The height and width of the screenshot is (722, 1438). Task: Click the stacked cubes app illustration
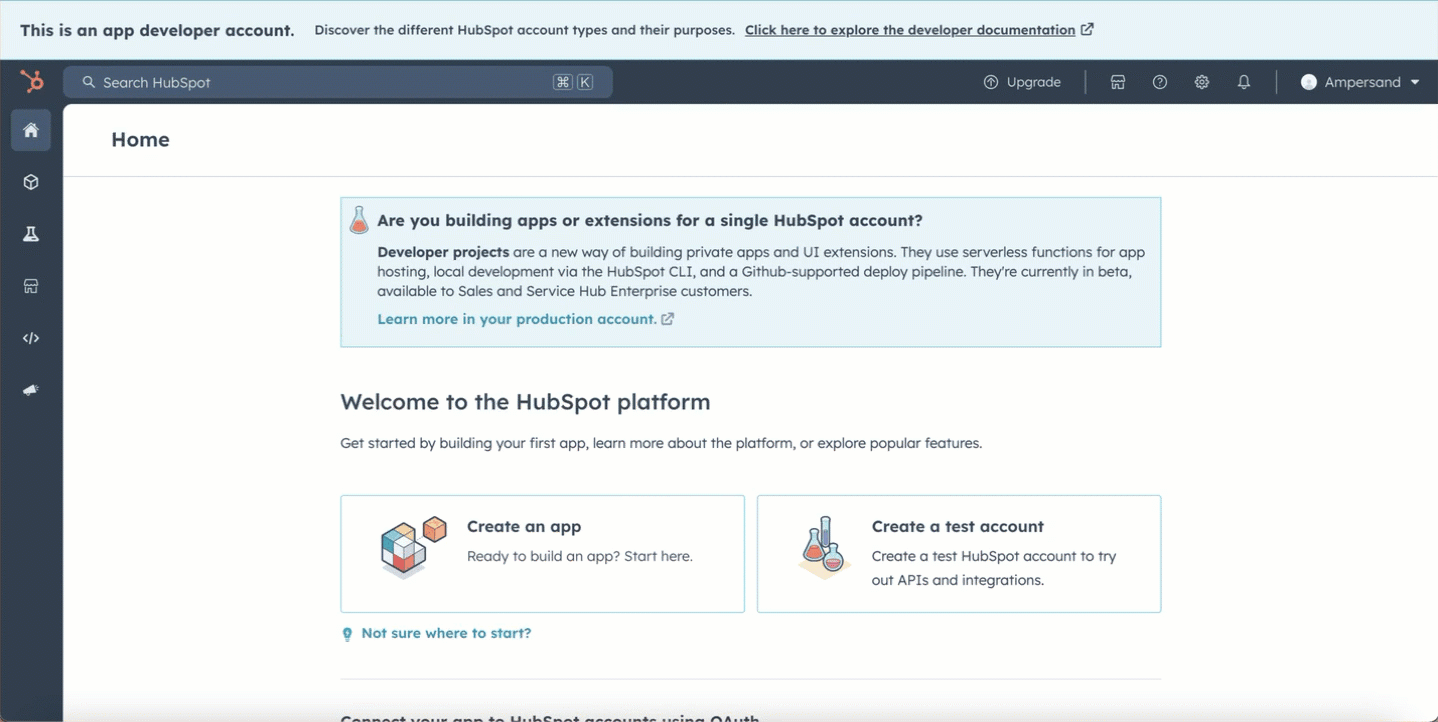412,547
